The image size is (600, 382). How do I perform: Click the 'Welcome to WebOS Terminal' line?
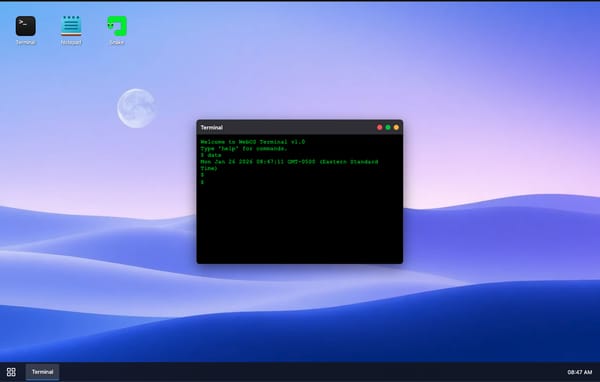tap(253, 142)
